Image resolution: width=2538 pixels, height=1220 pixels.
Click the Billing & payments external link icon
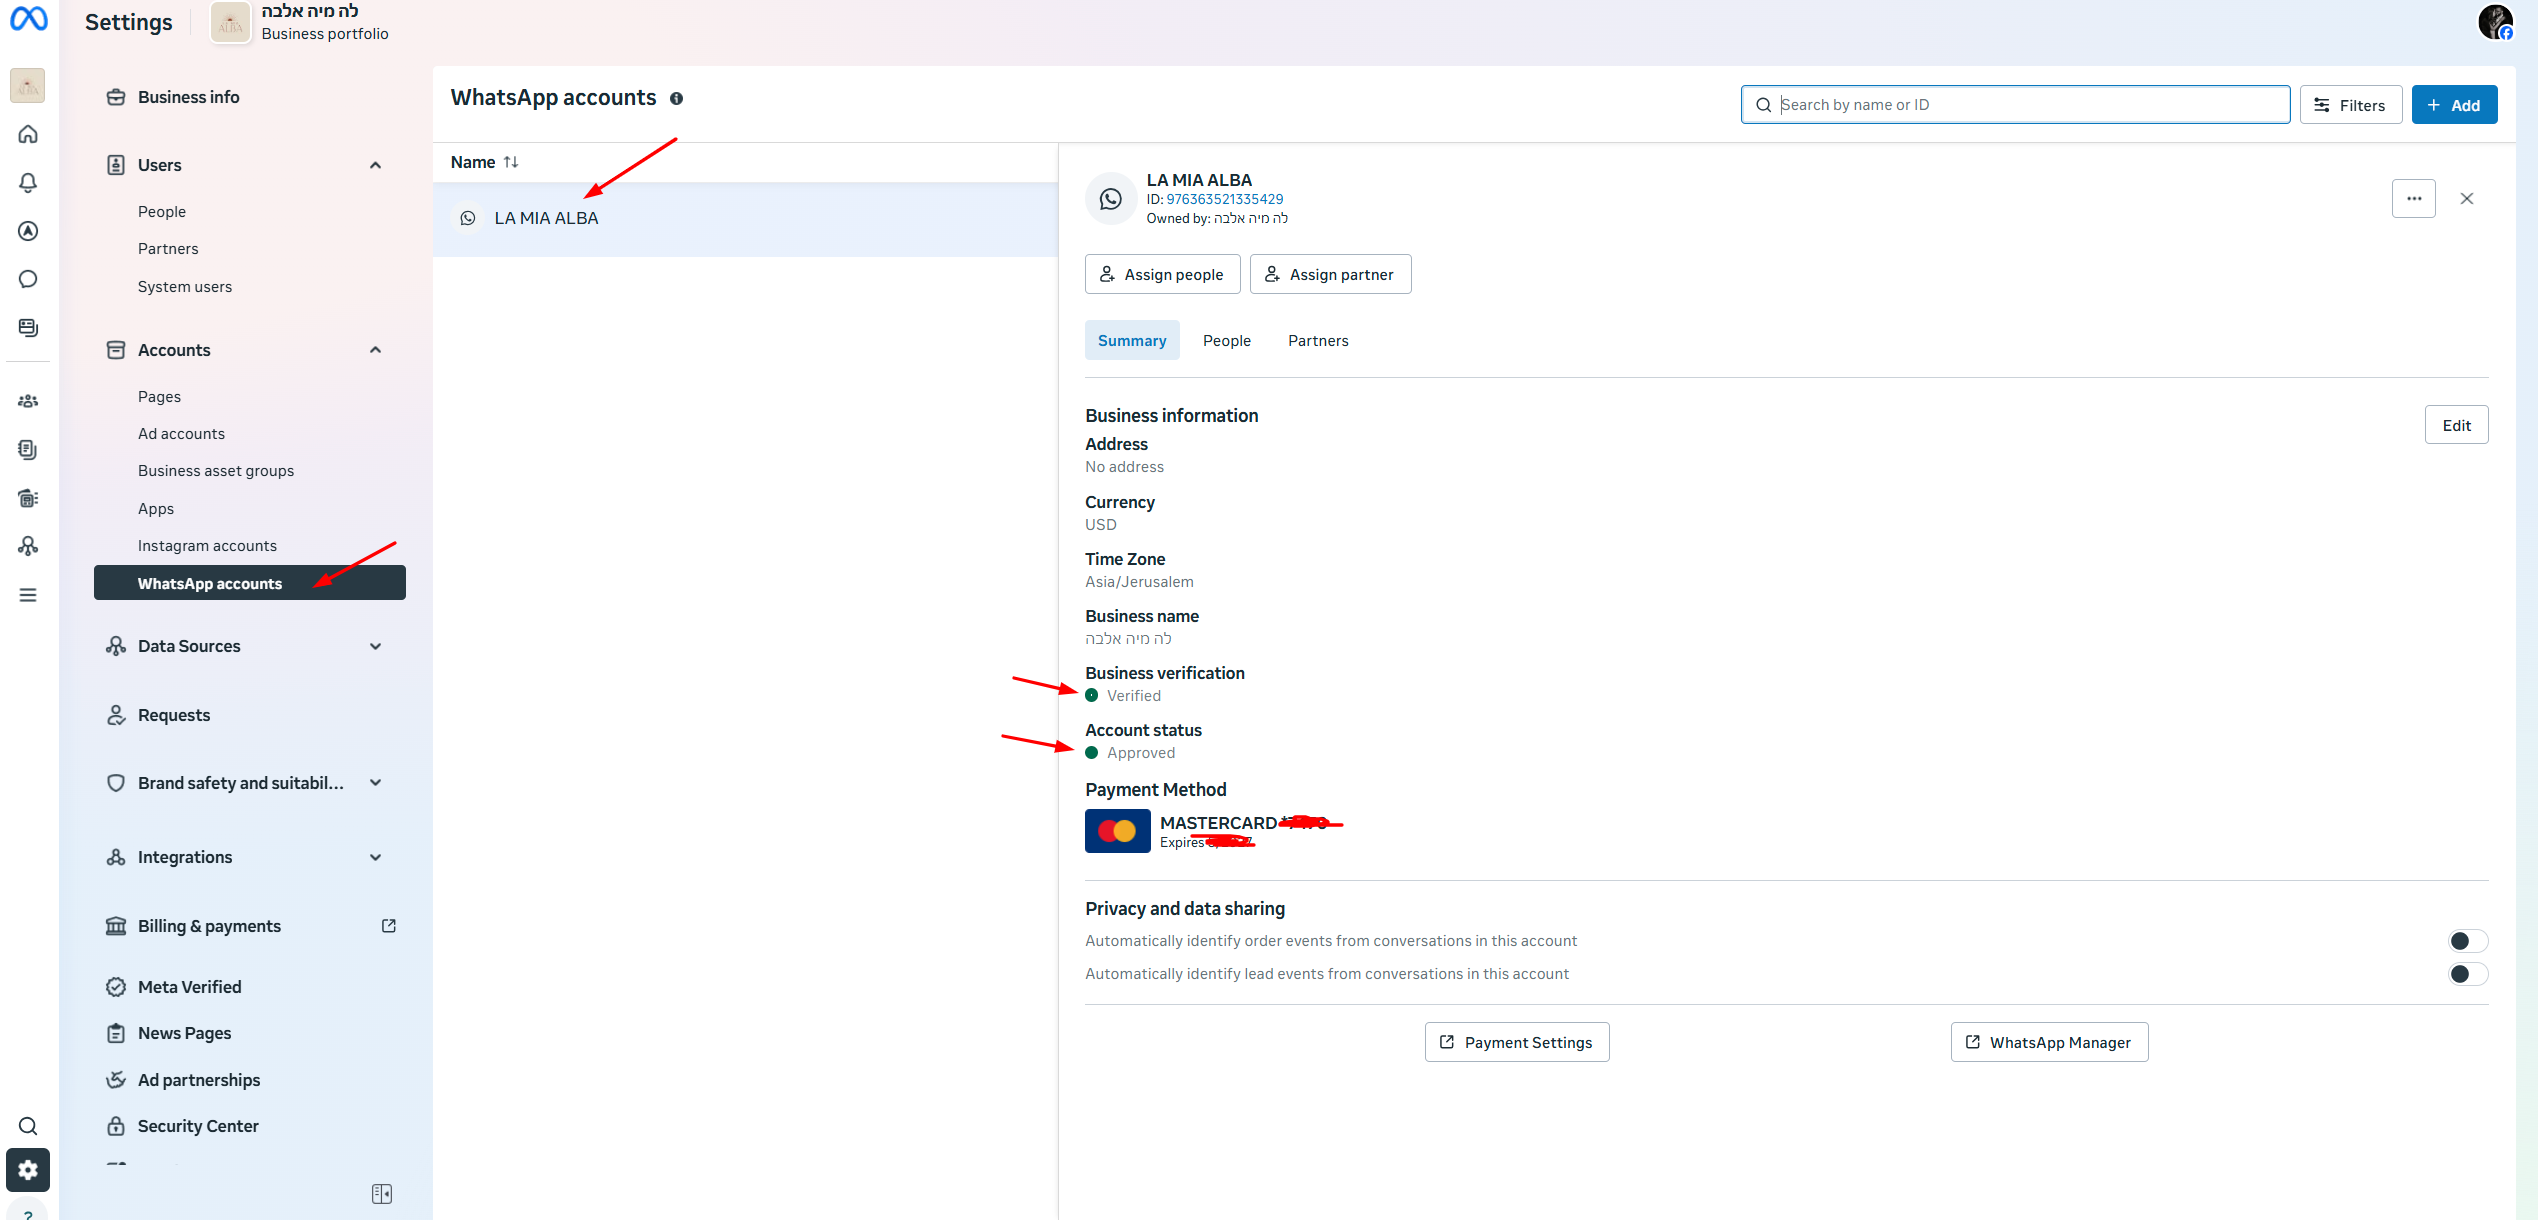(x=389, y=926)
